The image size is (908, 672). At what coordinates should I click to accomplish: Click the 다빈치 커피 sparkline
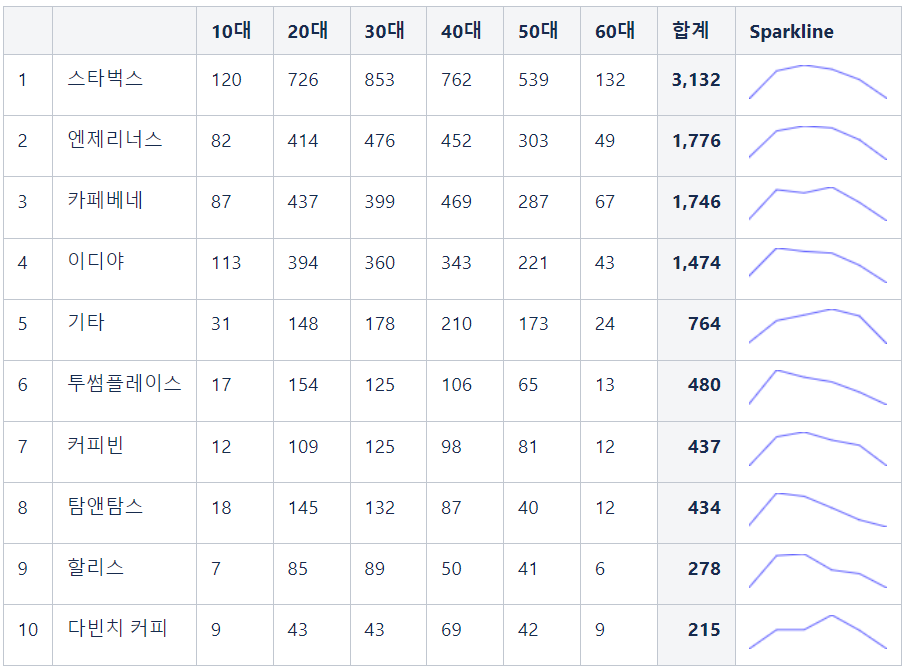pyautogui.click(x=818, y=632)
